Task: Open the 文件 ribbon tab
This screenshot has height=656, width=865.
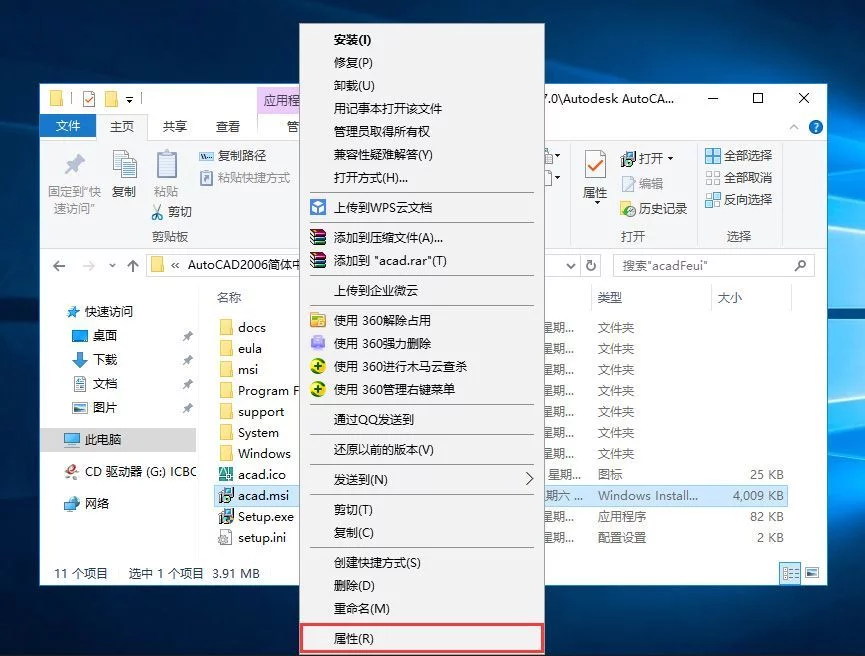Action: pos(68,126)
